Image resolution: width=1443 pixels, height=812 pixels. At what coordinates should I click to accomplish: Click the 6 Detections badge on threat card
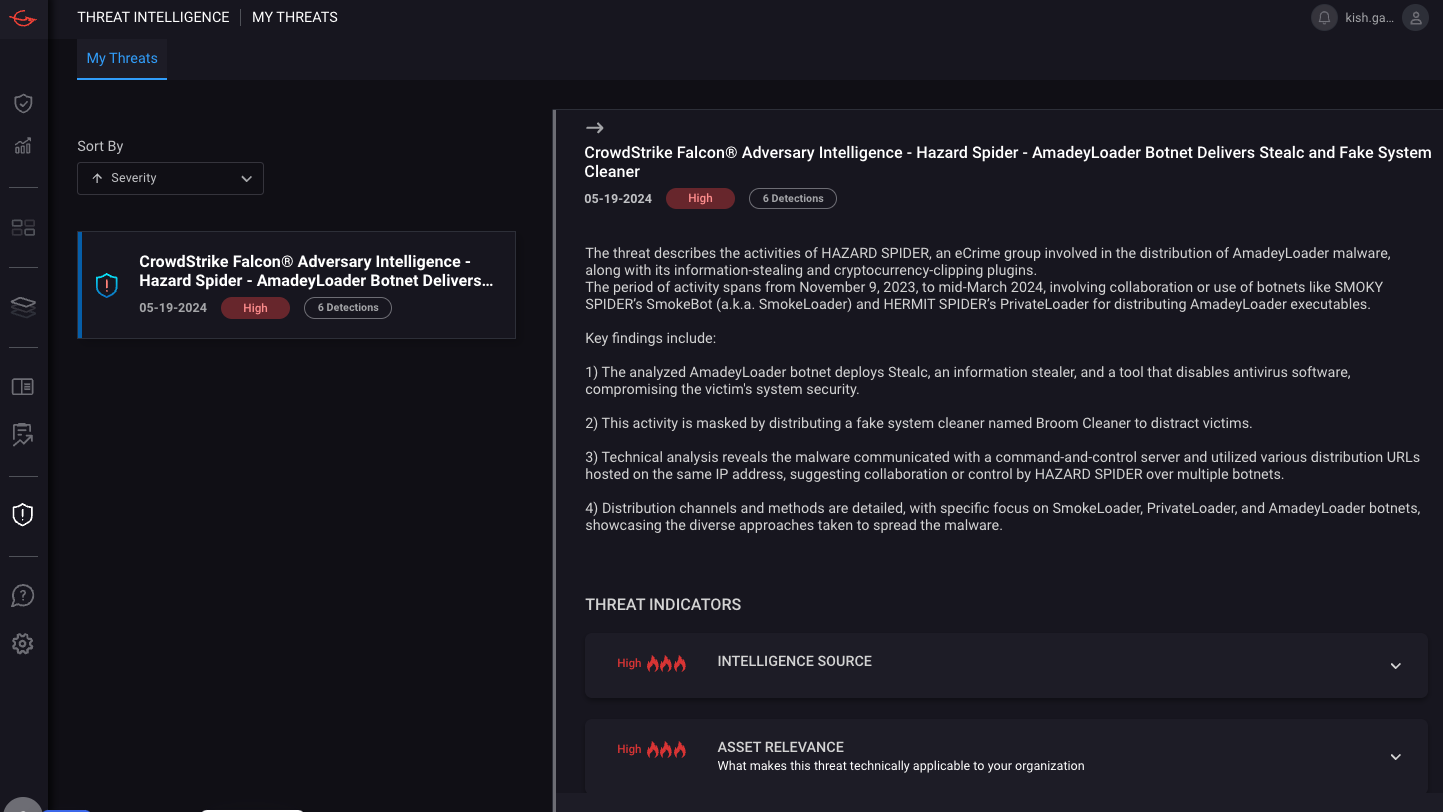click(x=347, y=308)
